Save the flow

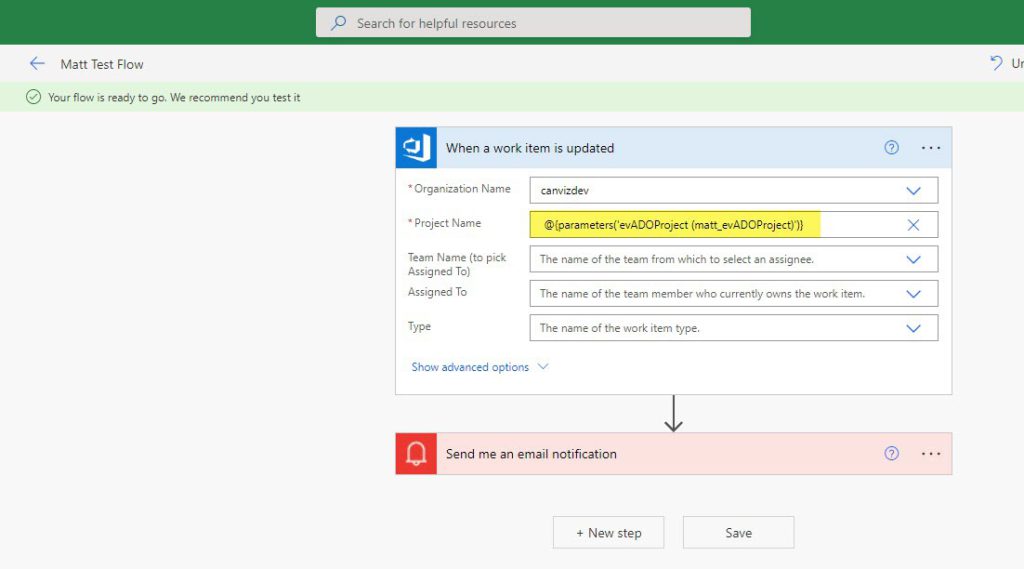[x=739, y=533]
